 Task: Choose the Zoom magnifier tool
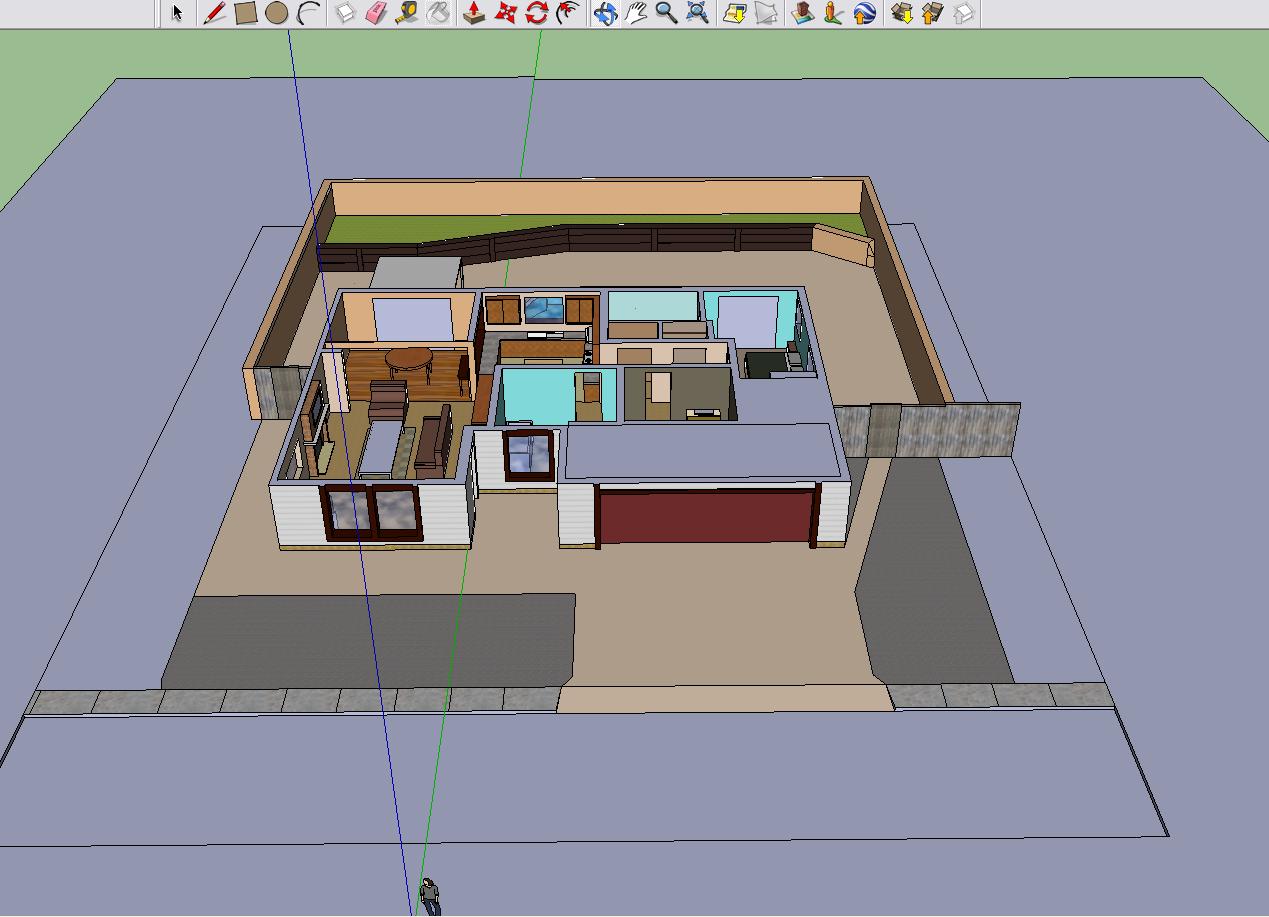coord(667,13)
